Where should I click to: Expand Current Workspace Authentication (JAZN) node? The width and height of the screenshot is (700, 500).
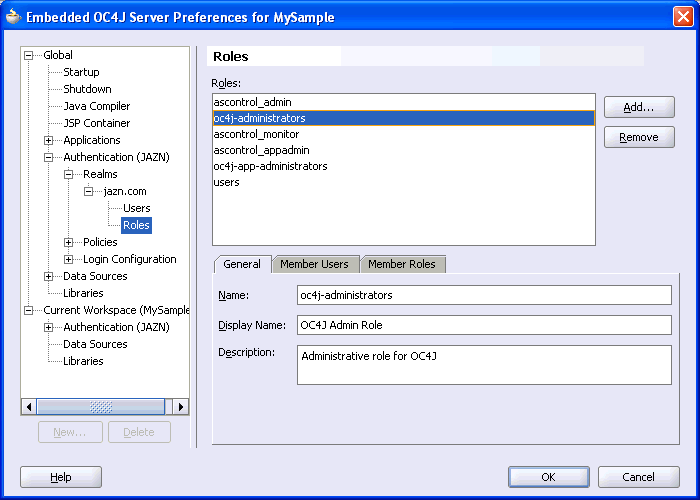coord(49,327)
